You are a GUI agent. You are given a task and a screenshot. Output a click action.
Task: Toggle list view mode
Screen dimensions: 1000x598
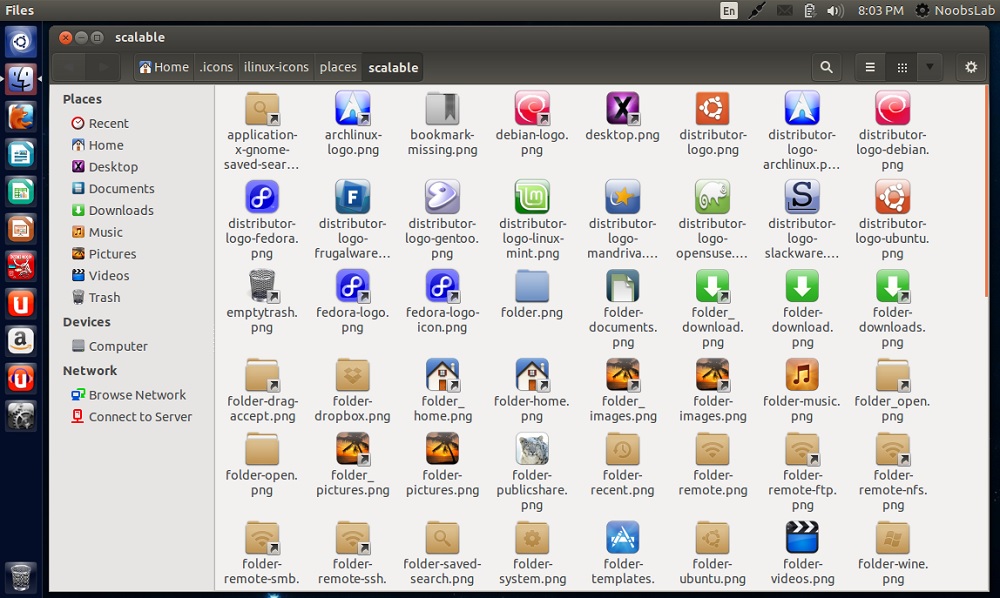coord(870,67)
